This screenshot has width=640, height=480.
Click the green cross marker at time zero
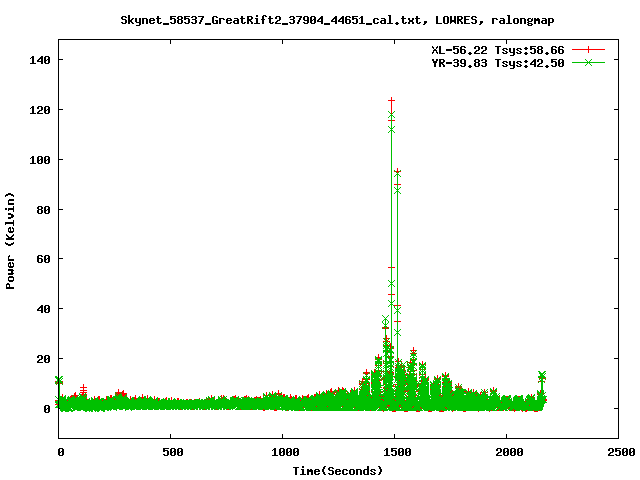(x=59, y=380)
